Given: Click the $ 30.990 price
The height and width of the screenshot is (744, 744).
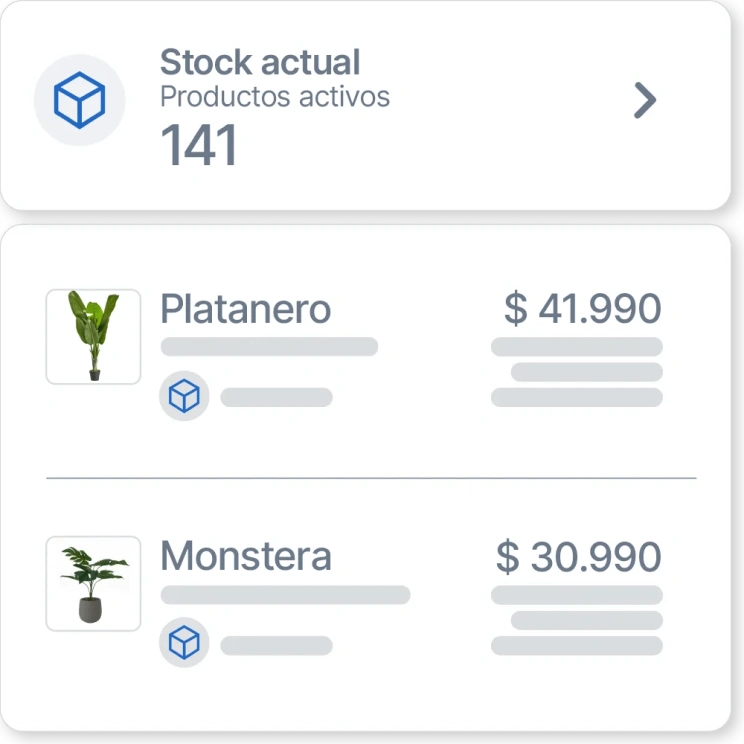Looking at the screenshot, I should 578,557.
